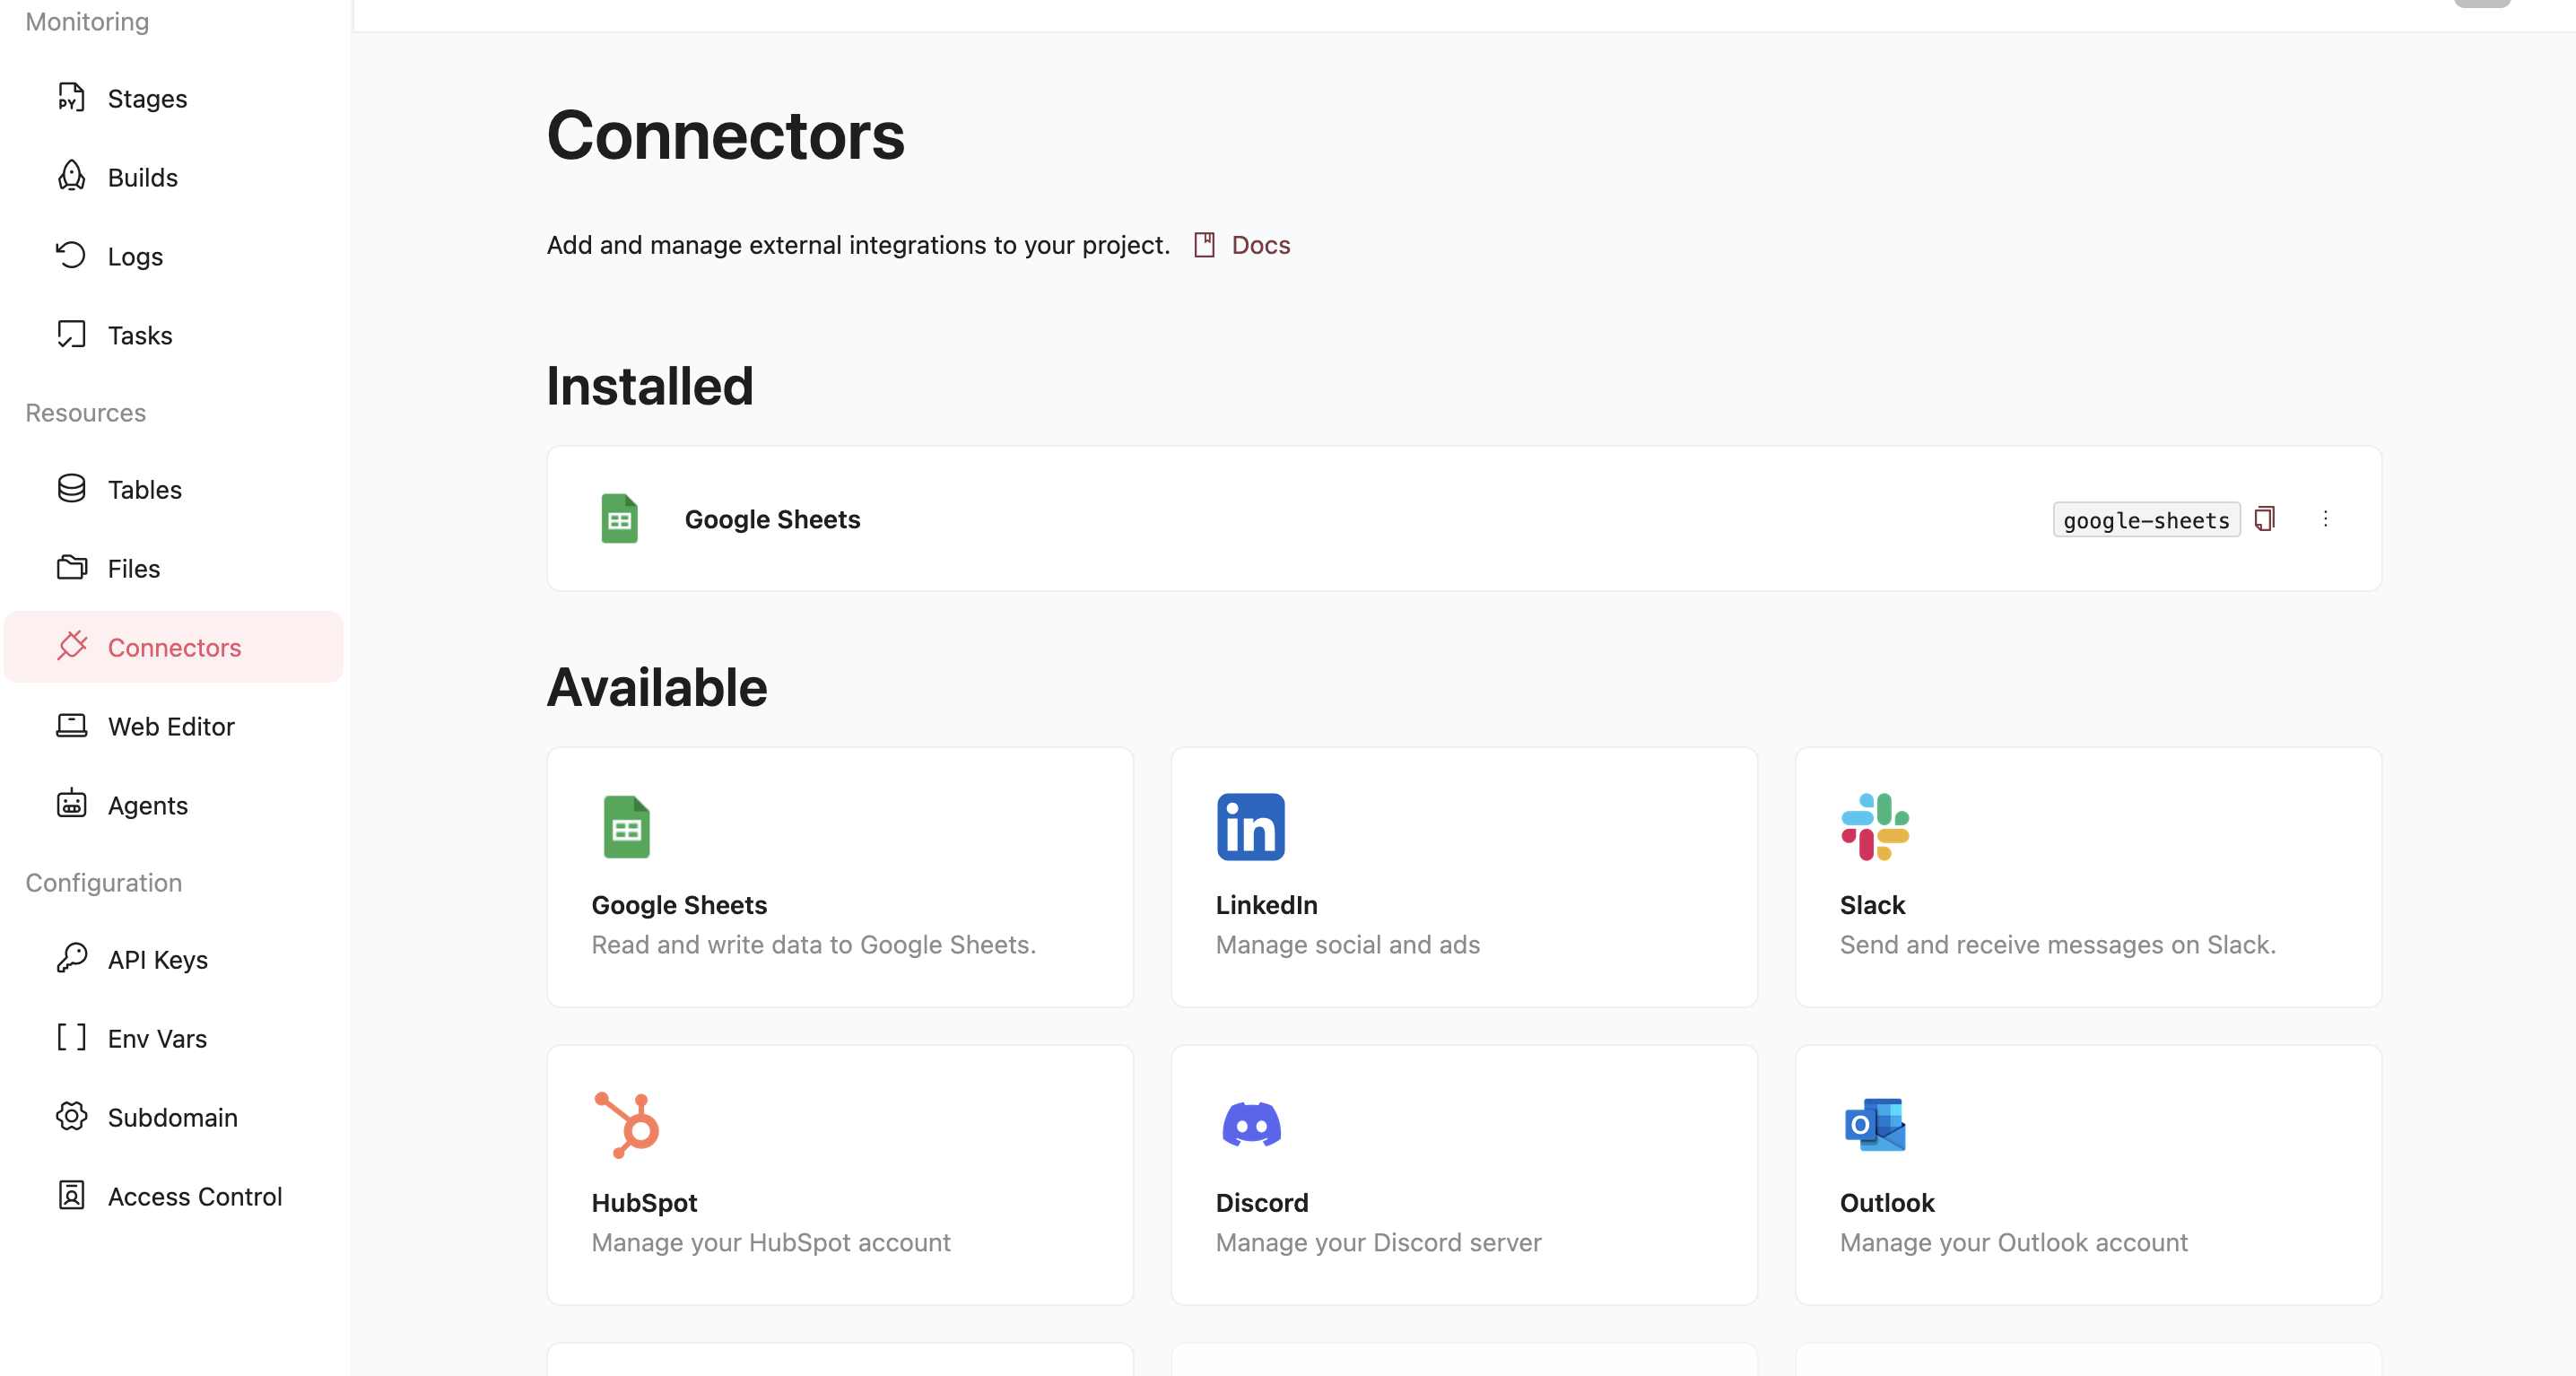Click the Web Editor laptop icon
2576x1376 pixels.
(71, 725)
